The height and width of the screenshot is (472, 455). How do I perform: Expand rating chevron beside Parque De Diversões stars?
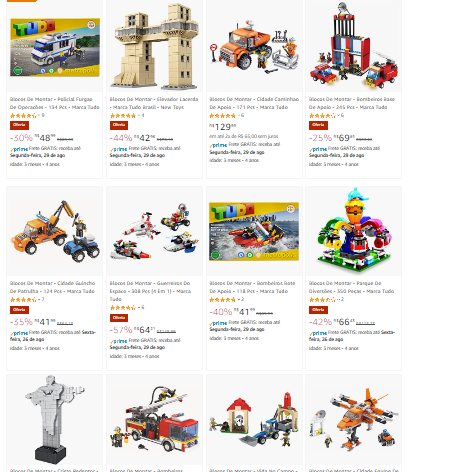(x=338, y=299)
